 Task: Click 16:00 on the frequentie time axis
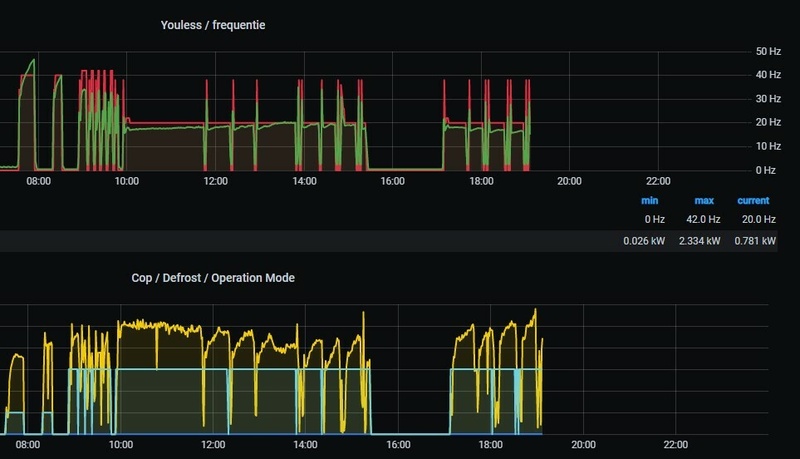click(392, 181)
